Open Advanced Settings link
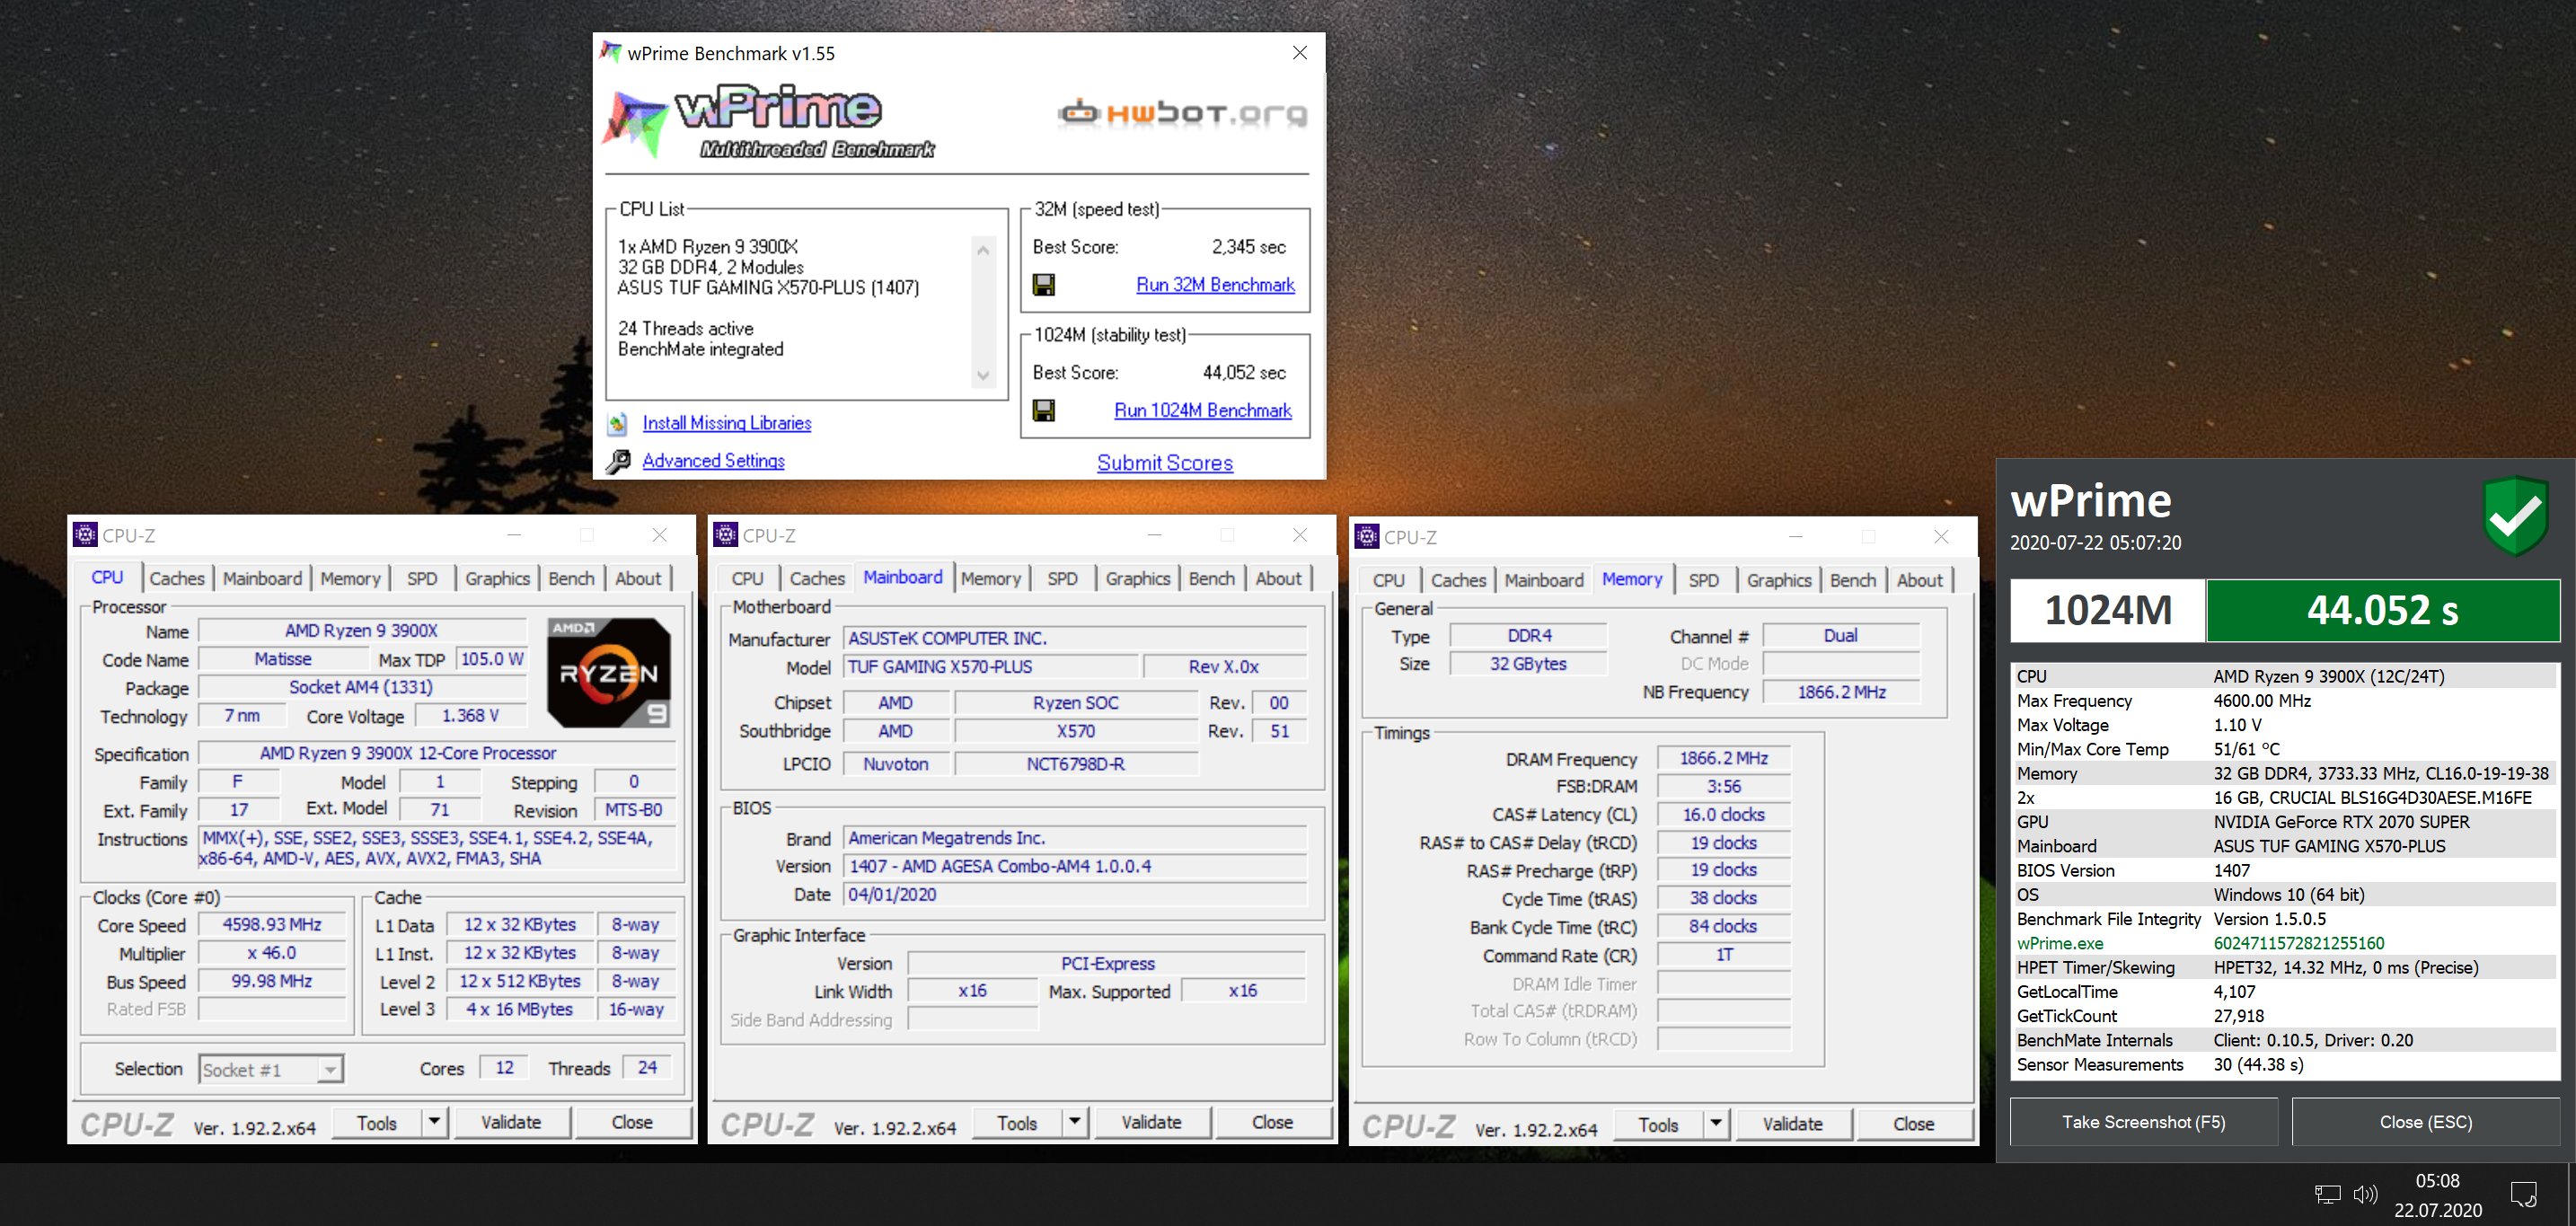This screenshot has height=1226, width=2576. click(x=713, y=461)
